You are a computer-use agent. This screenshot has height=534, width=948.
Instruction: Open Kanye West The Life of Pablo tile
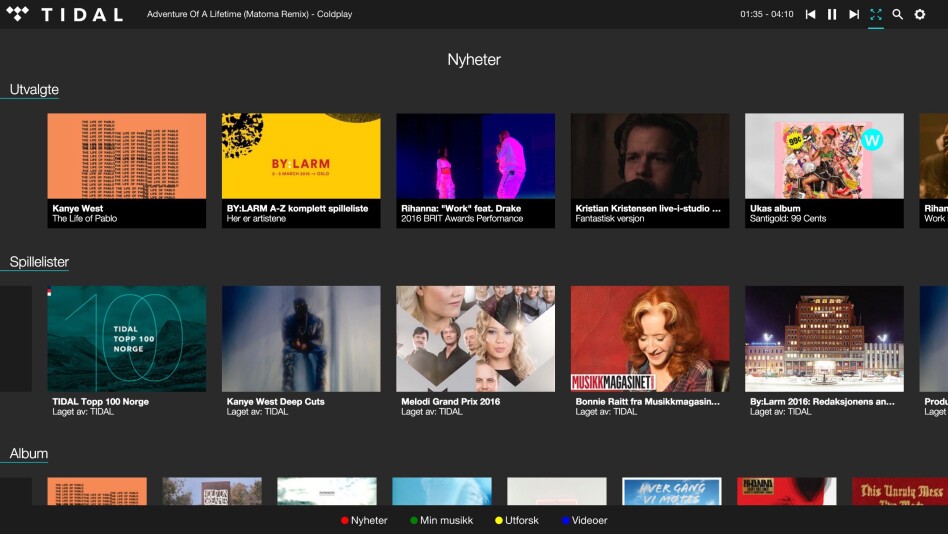(x=127, y=170)
